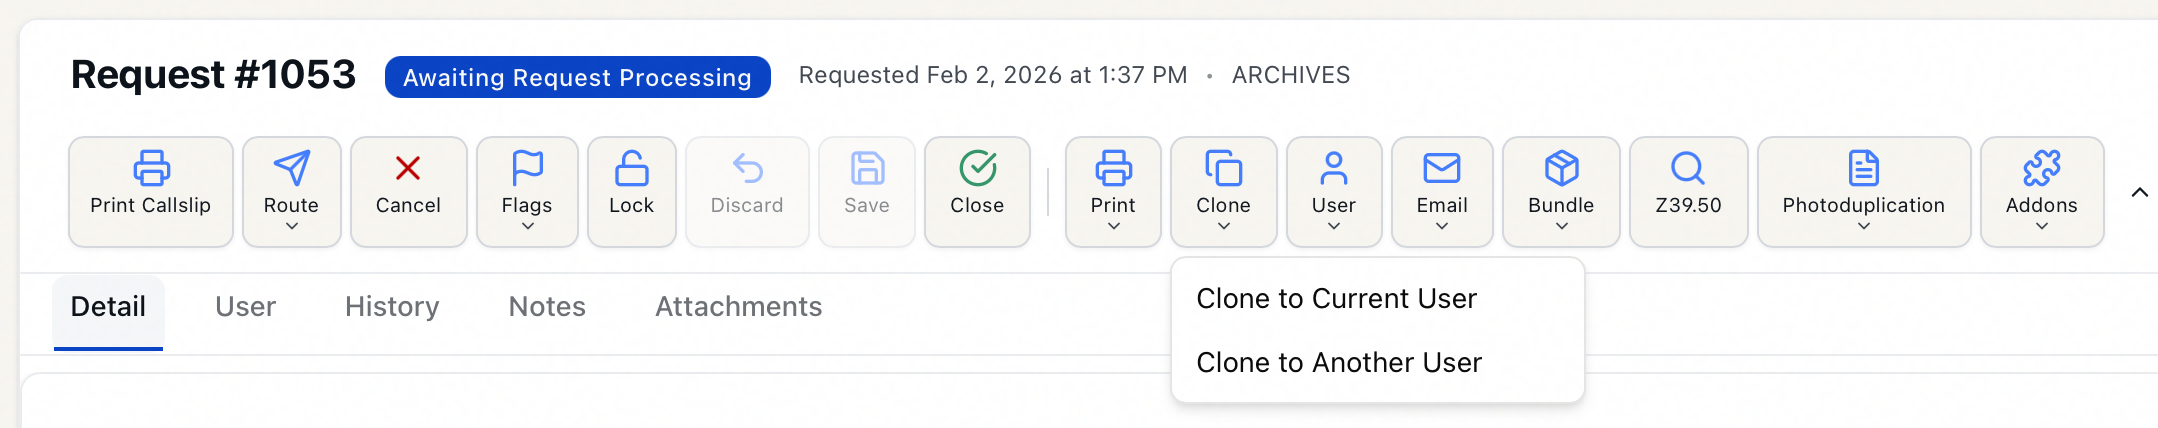Click the Print Callslip printer icon
This screenshot has width=2158, height=428.
(151, 168)
